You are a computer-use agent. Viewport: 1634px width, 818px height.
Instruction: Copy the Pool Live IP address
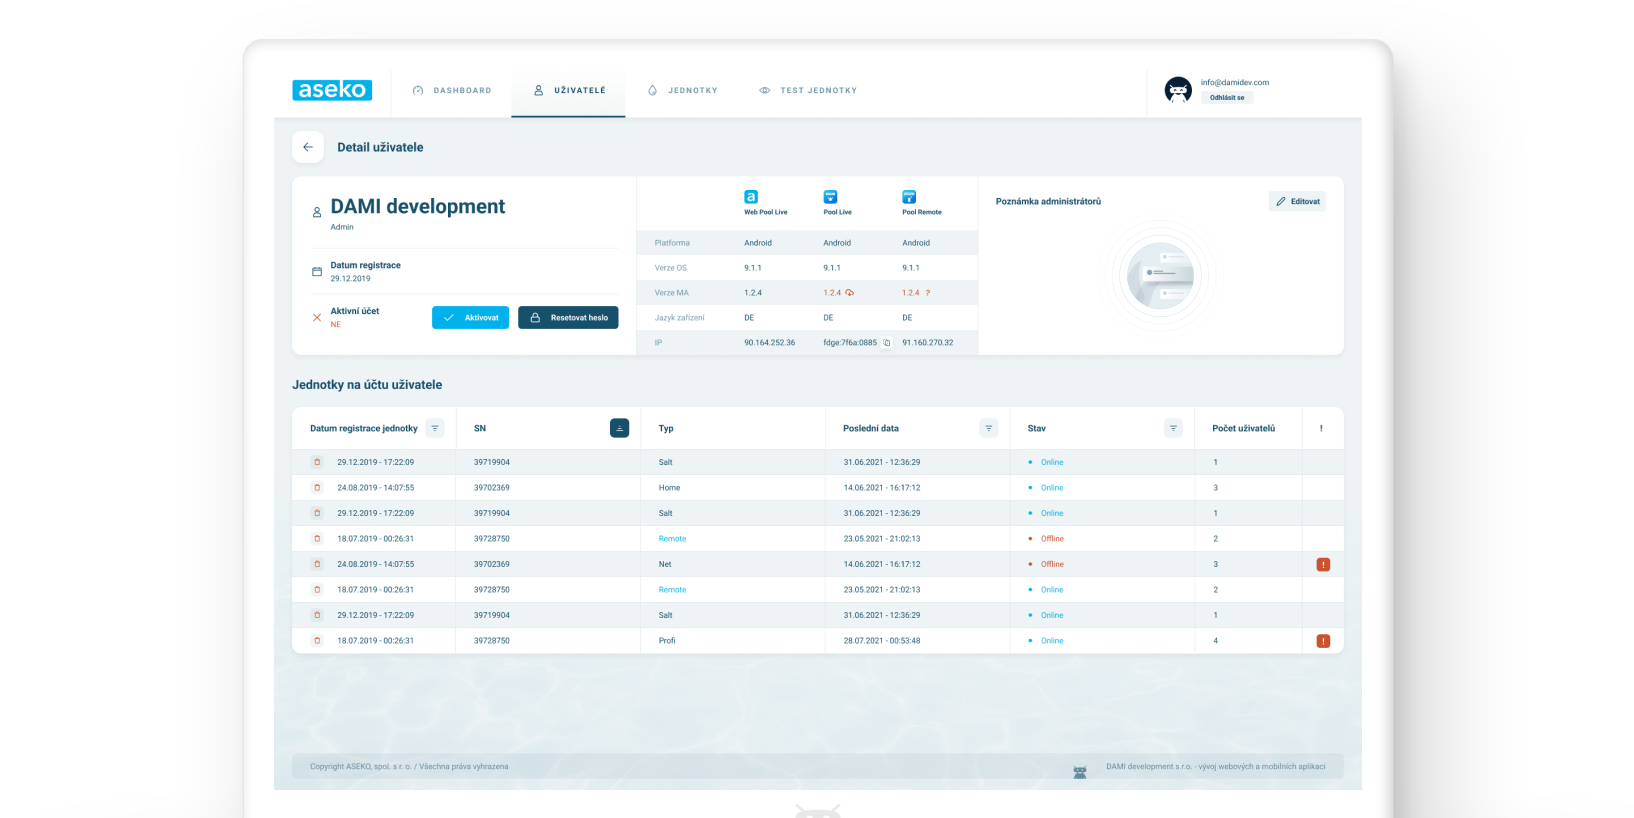pyautogui.click(x=887, y=343)
